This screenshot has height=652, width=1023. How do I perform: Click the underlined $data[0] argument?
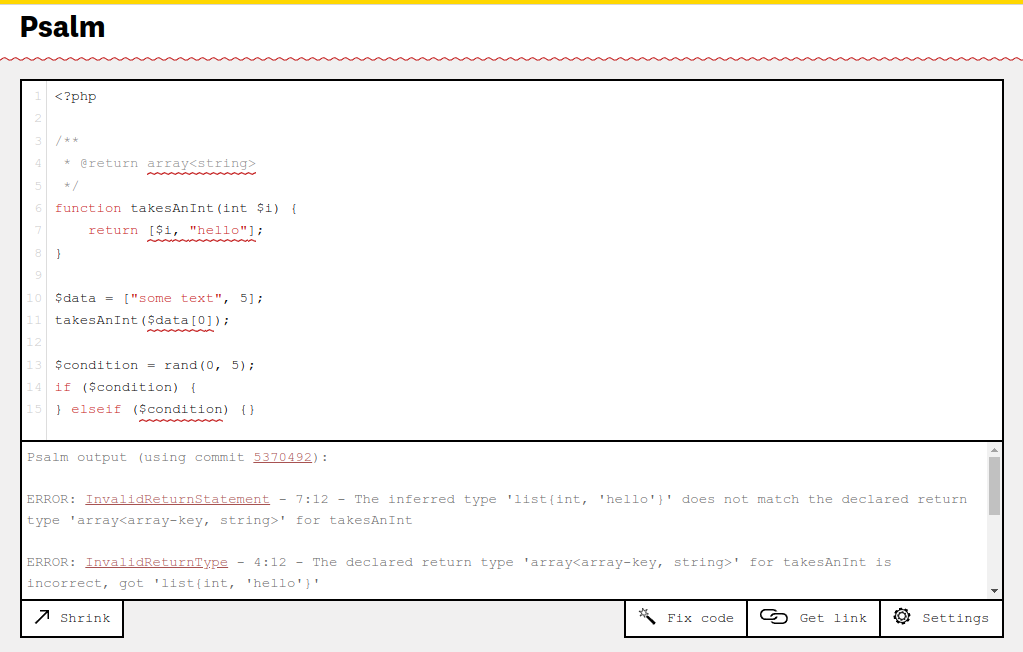pyautogui.click(x=180, y=320)
